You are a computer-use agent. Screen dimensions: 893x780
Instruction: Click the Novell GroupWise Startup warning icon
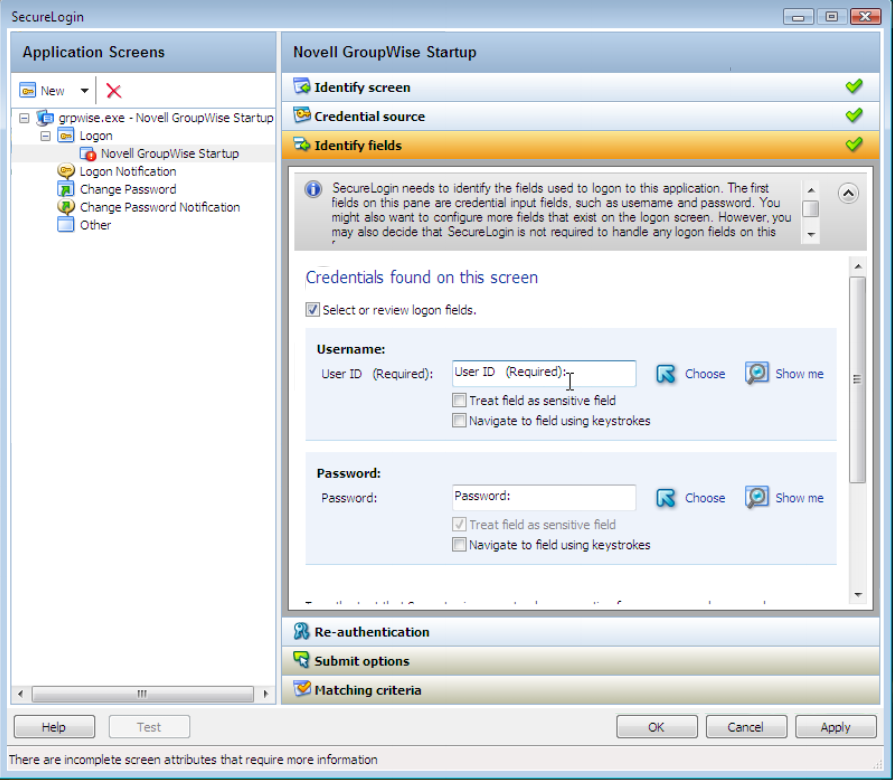(88, 154)
